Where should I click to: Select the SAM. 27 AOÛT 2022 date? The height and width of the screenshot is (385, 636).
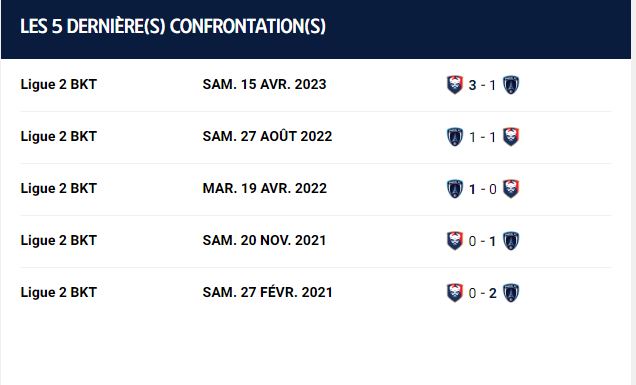click(267, 136)
